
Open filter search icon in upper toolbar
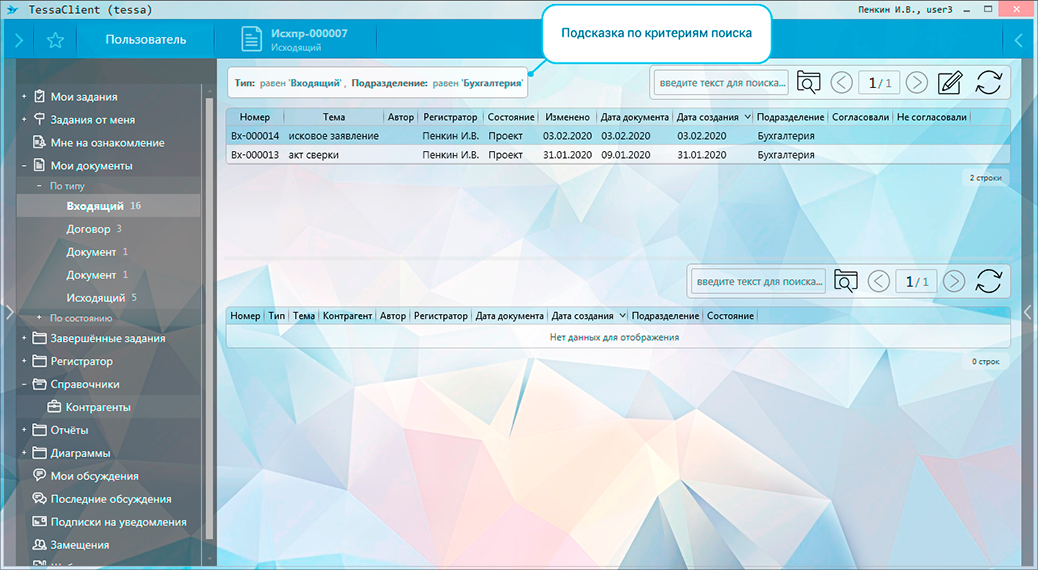point(808,82)
